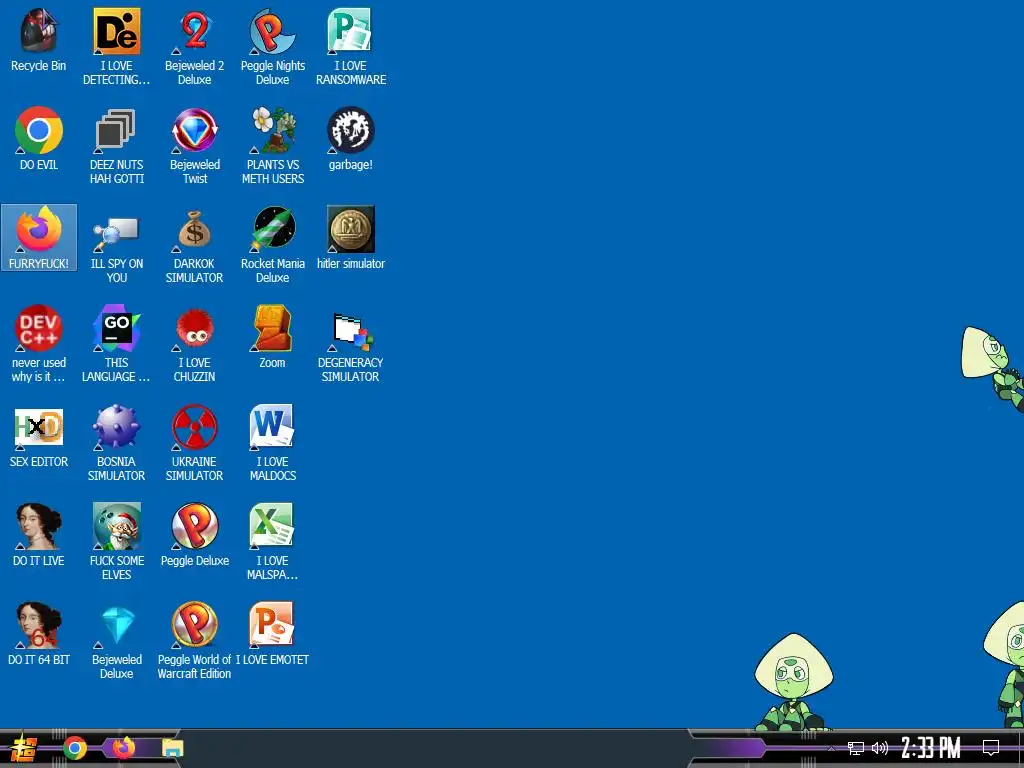The image size is (1024, 768).
Task: Open the Bejeweled Twist shortcut
Action: [x=195, y=146]
